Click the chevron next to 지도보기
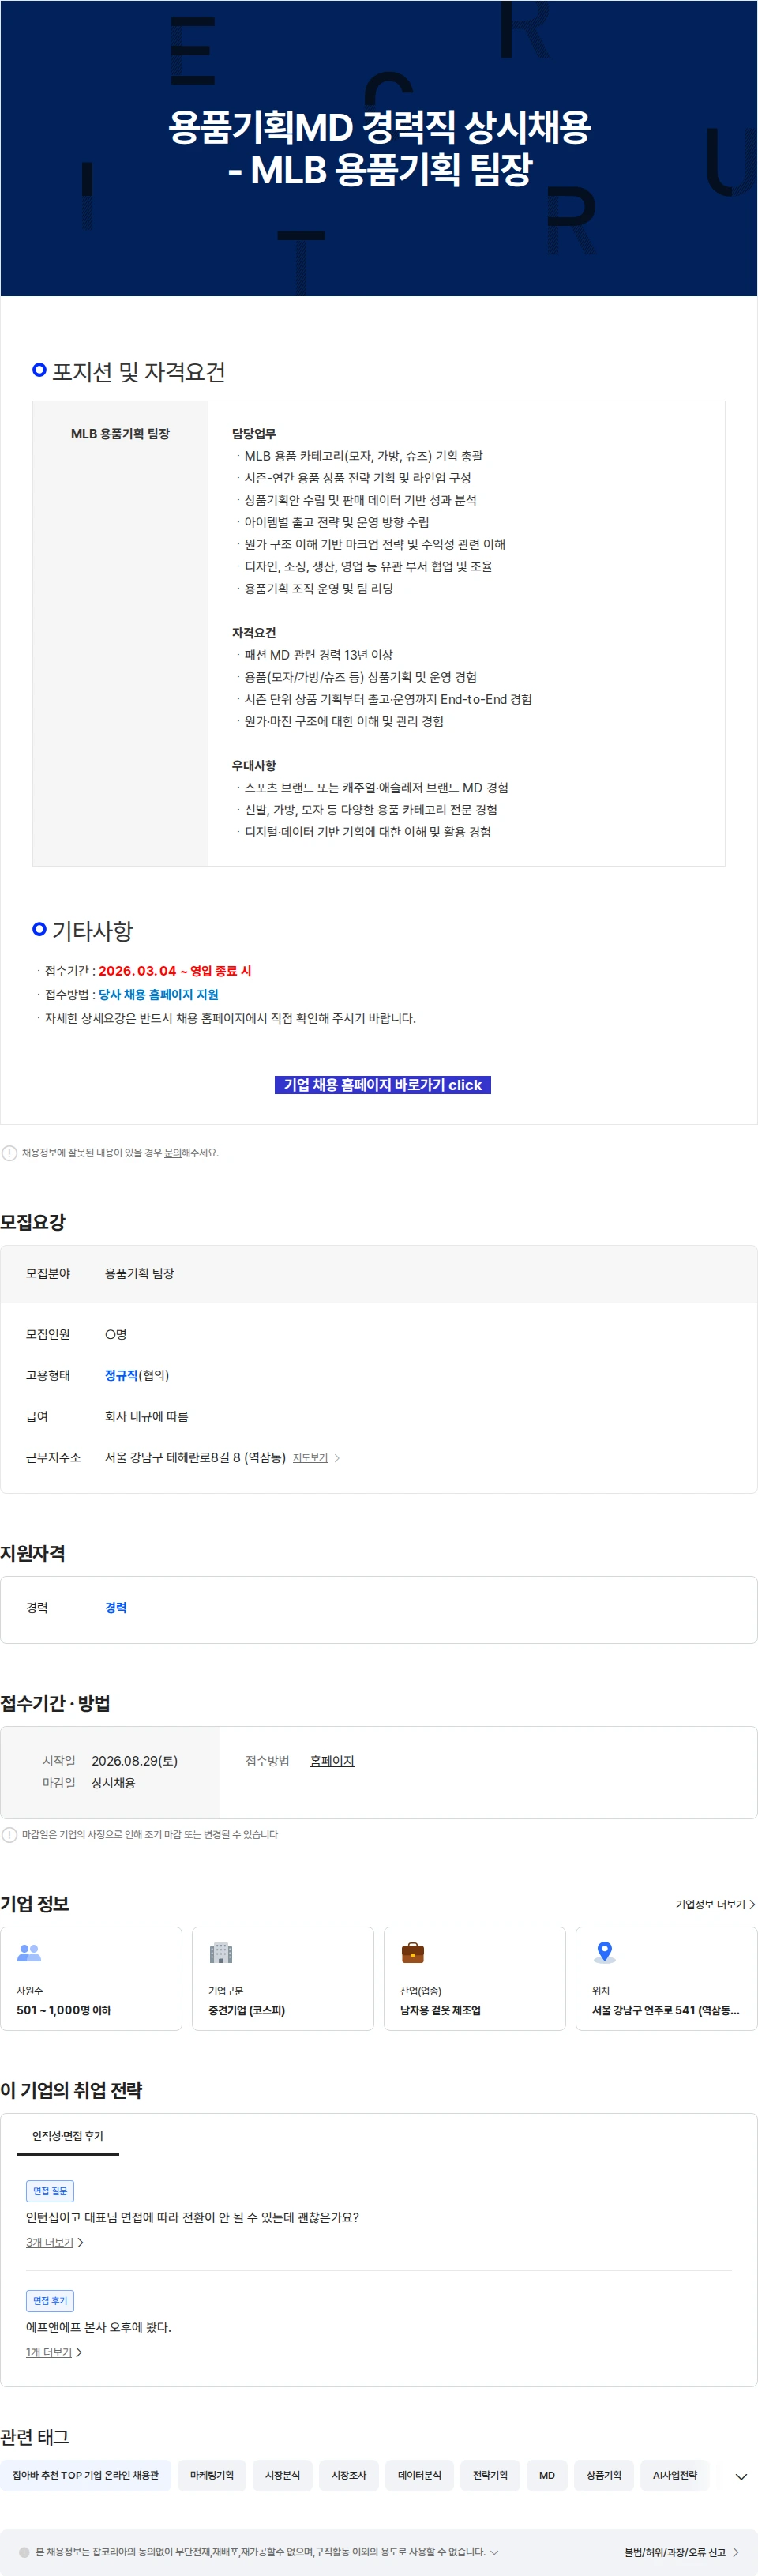This screenshot has width=758, height=2576. [x=337, y=1458]
